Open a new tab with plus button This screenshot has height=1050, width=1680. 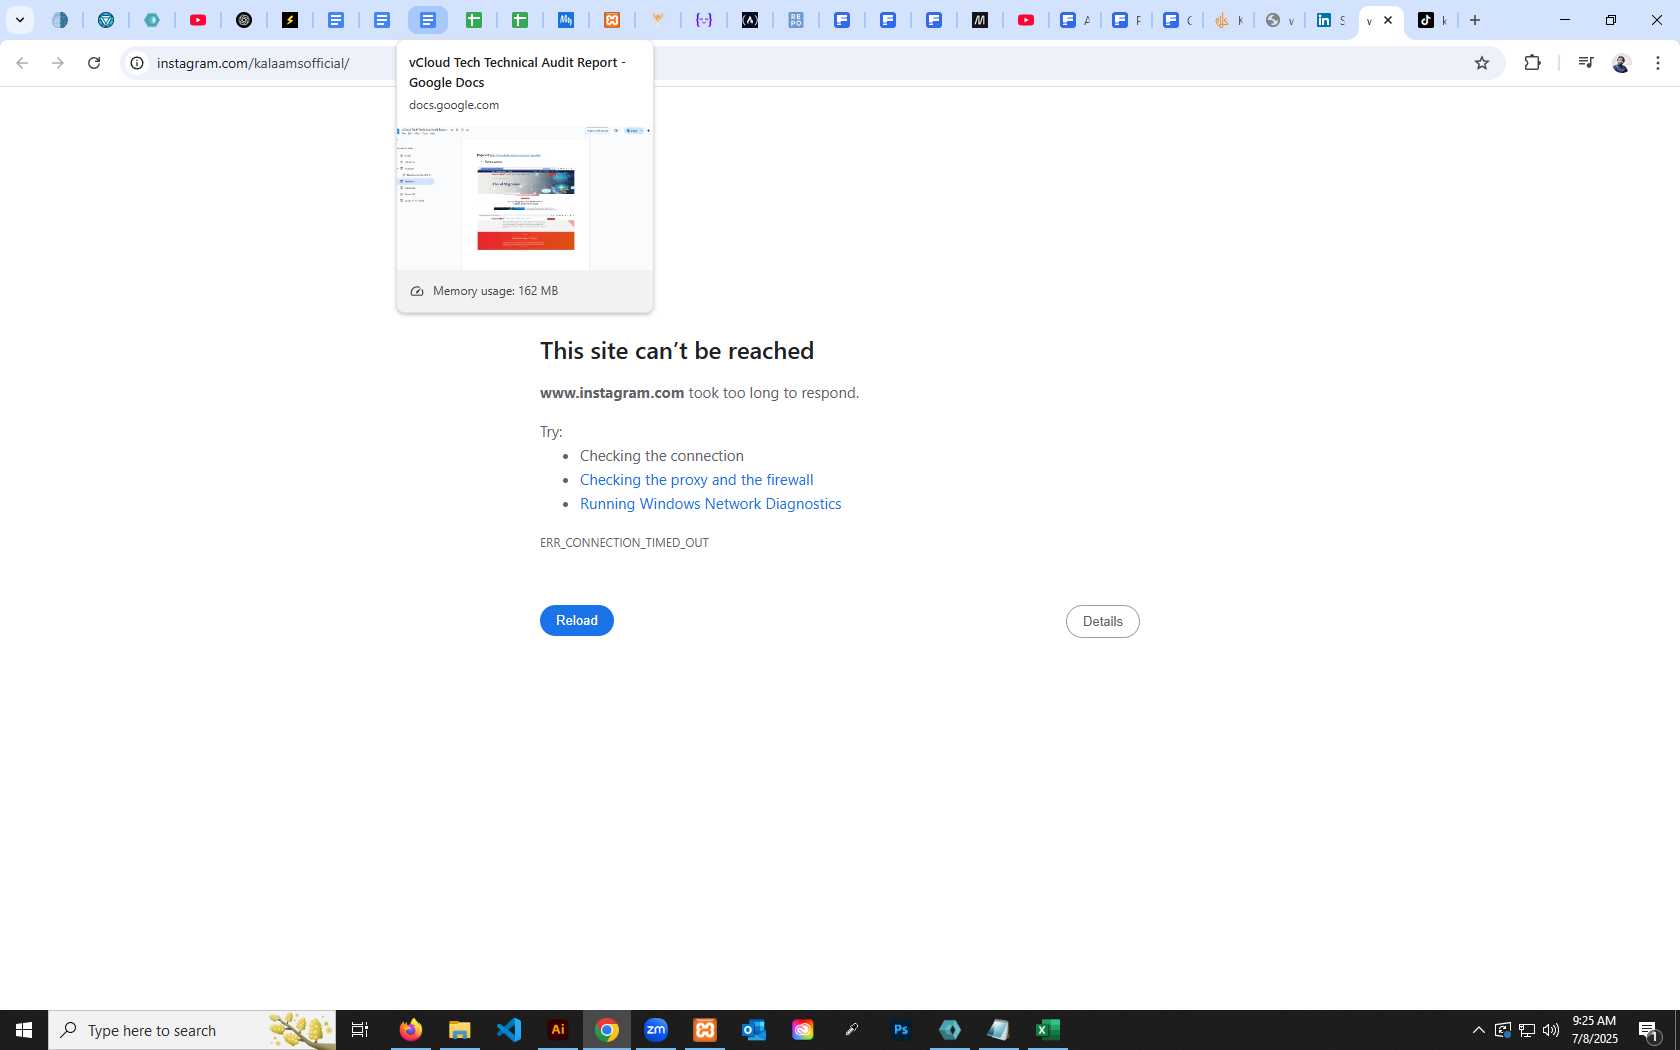(1475, 20)
